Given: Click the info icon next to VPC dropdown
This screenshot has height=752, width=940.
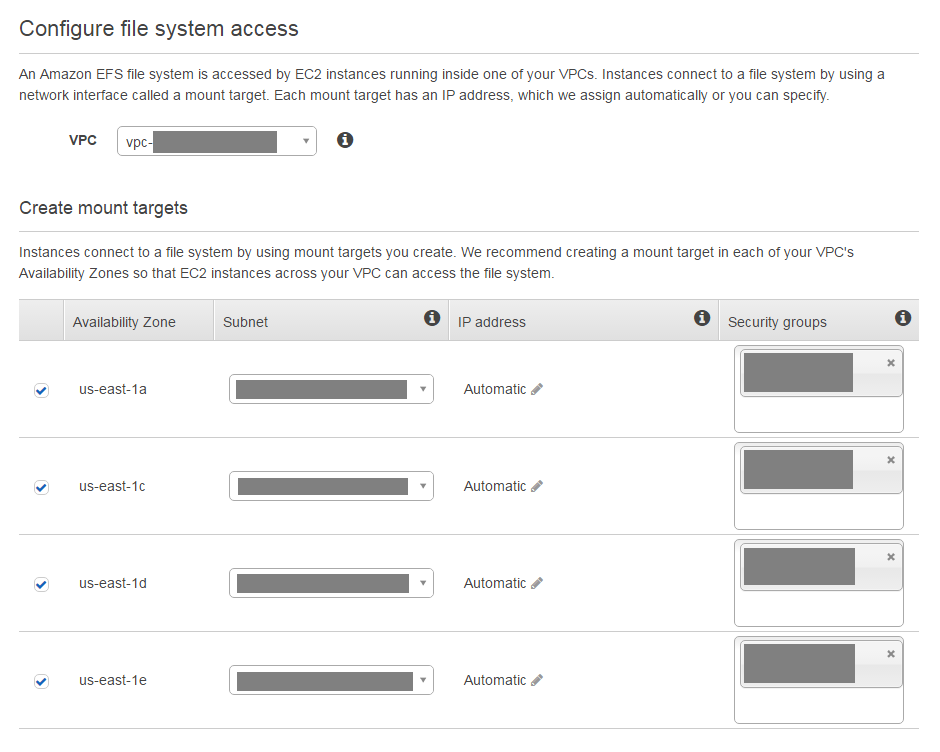Looking at the screenshot, I should tap(345, 140).
